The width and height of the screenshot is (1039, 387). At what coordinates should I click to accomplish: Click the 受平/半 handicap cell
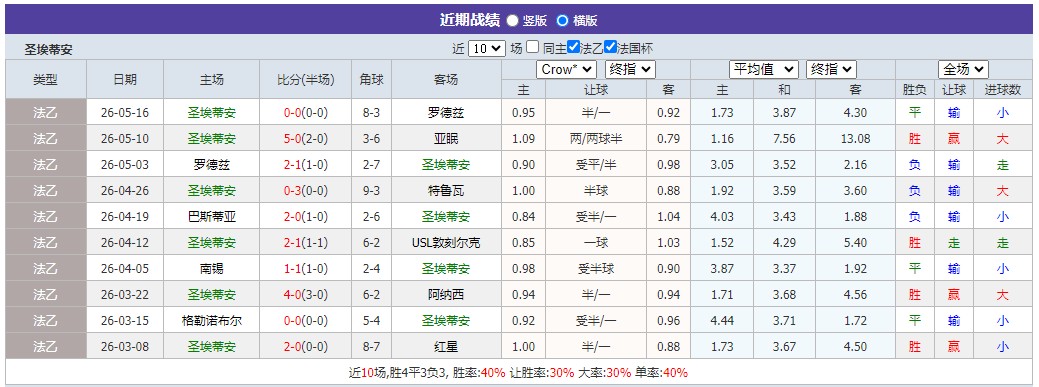tap(596, 164)
